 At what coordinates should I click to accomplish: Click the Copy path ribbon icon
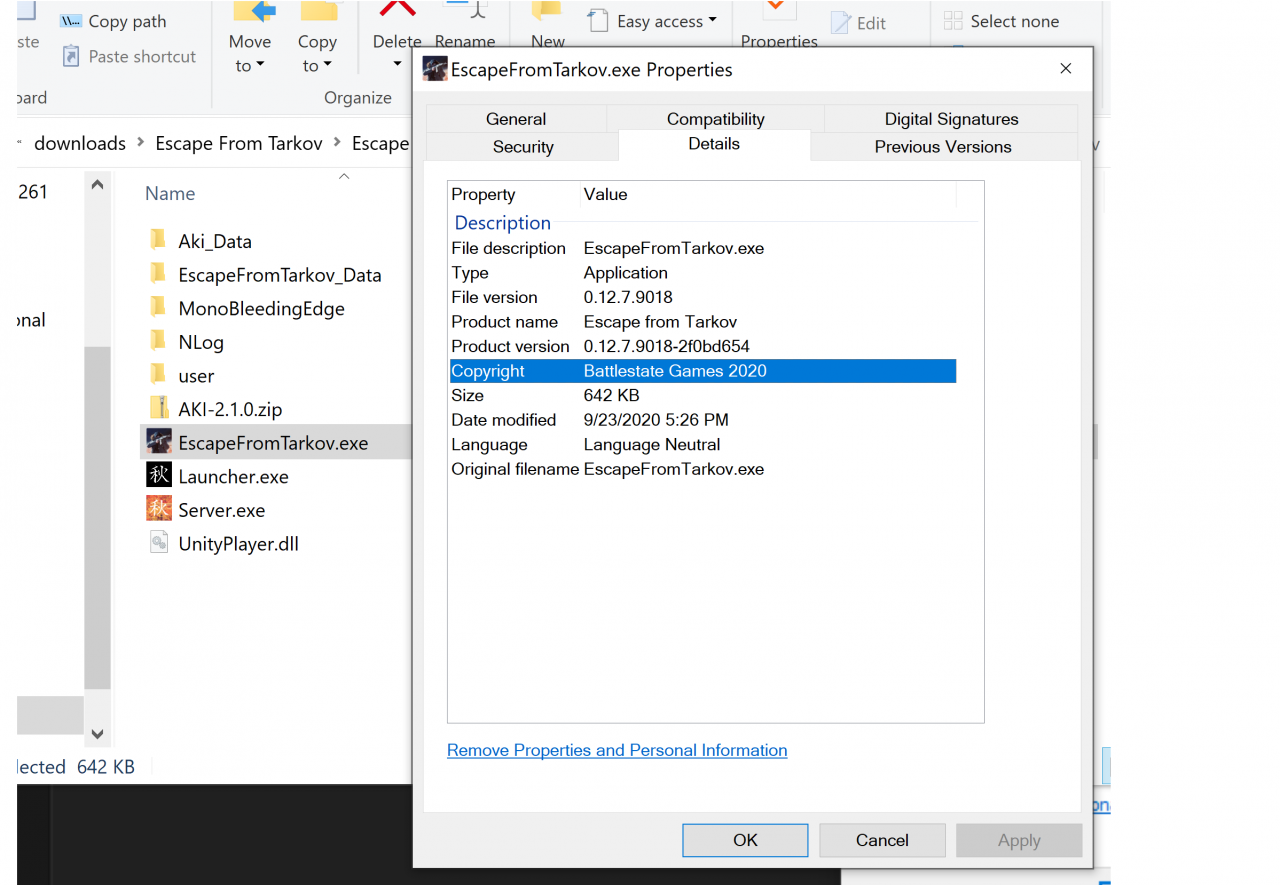click(71, 21)
